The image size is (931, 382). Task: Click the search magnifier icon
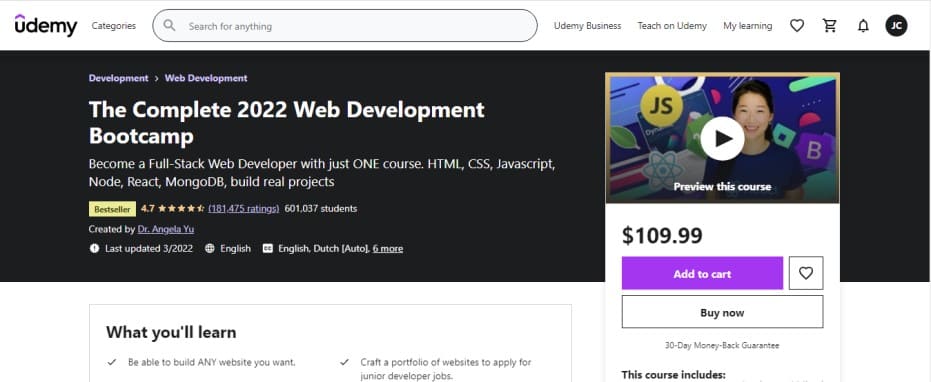coord(169,26)
